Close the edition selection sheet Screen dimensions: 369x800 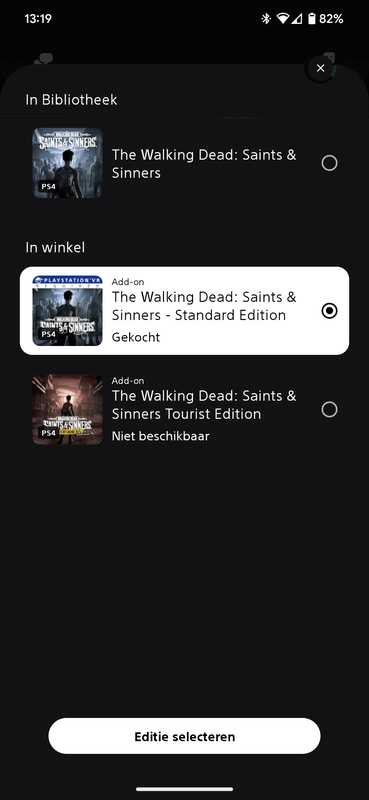[x=320, y=68]
